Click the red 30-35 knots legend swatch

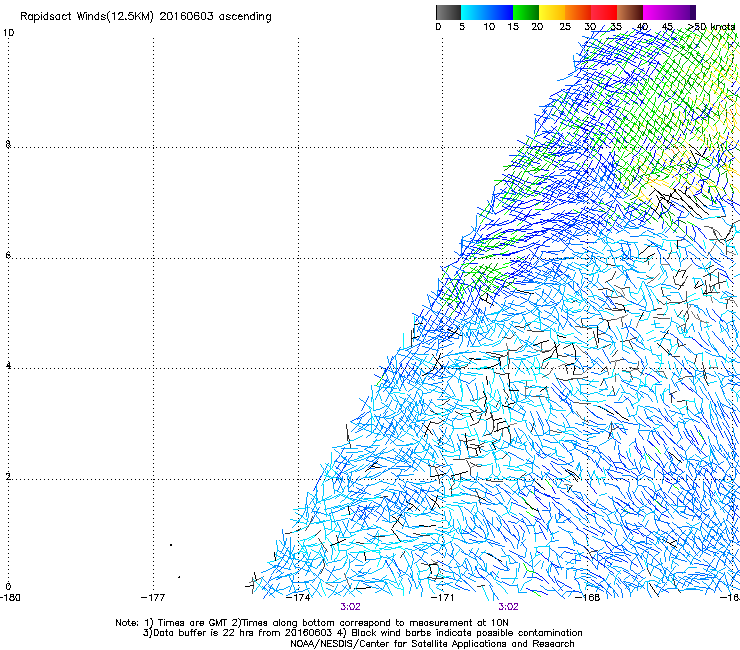coord(604,12)
